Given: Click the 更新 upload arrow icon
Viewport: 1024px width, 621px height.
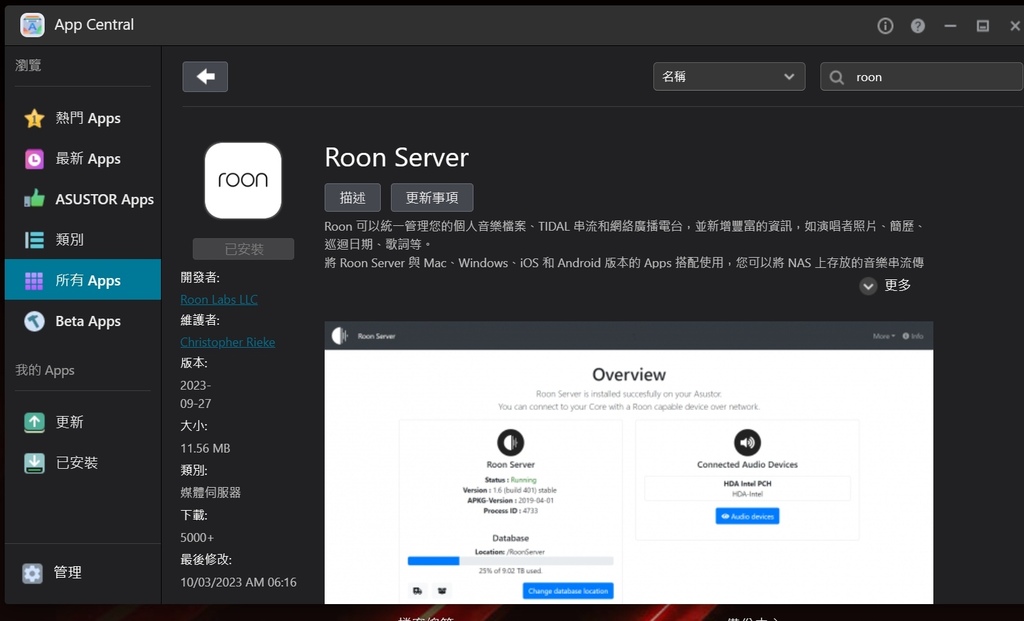Looking at the screenshot, I should click(34, 422).
